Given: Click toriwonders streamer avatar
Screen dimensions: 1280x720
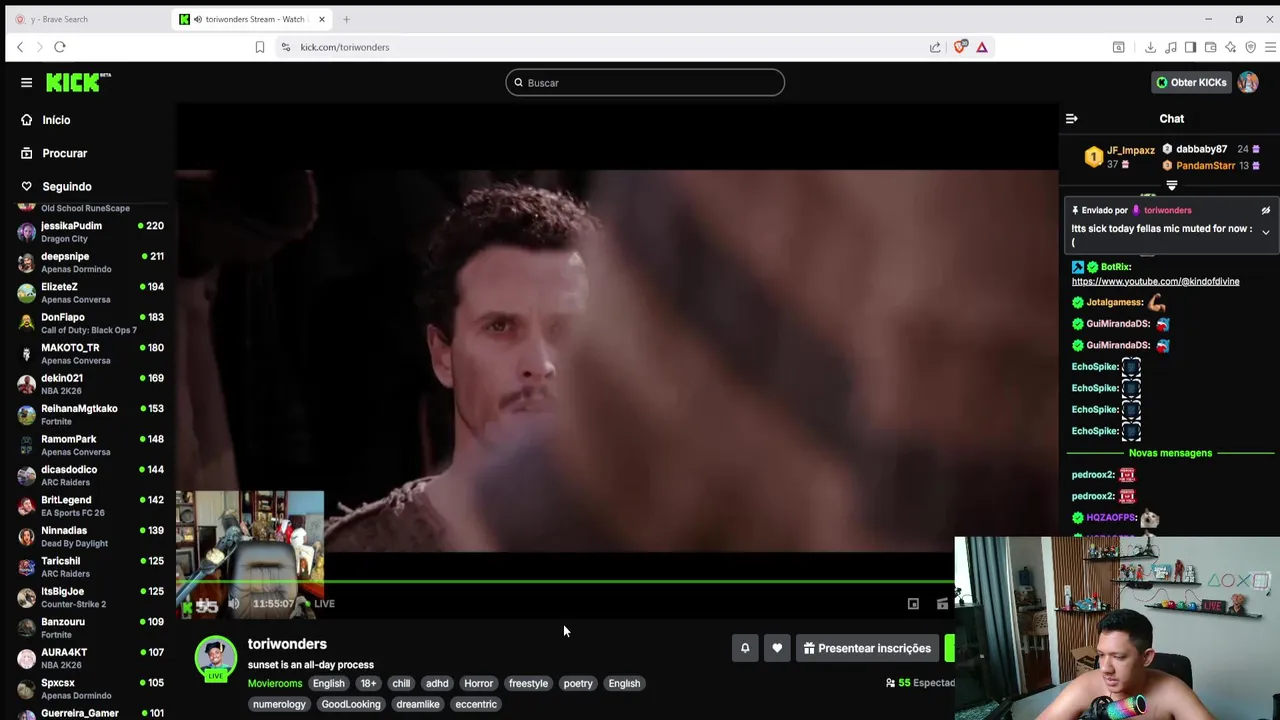Looking at the screenshot, I should click(215, 658).
